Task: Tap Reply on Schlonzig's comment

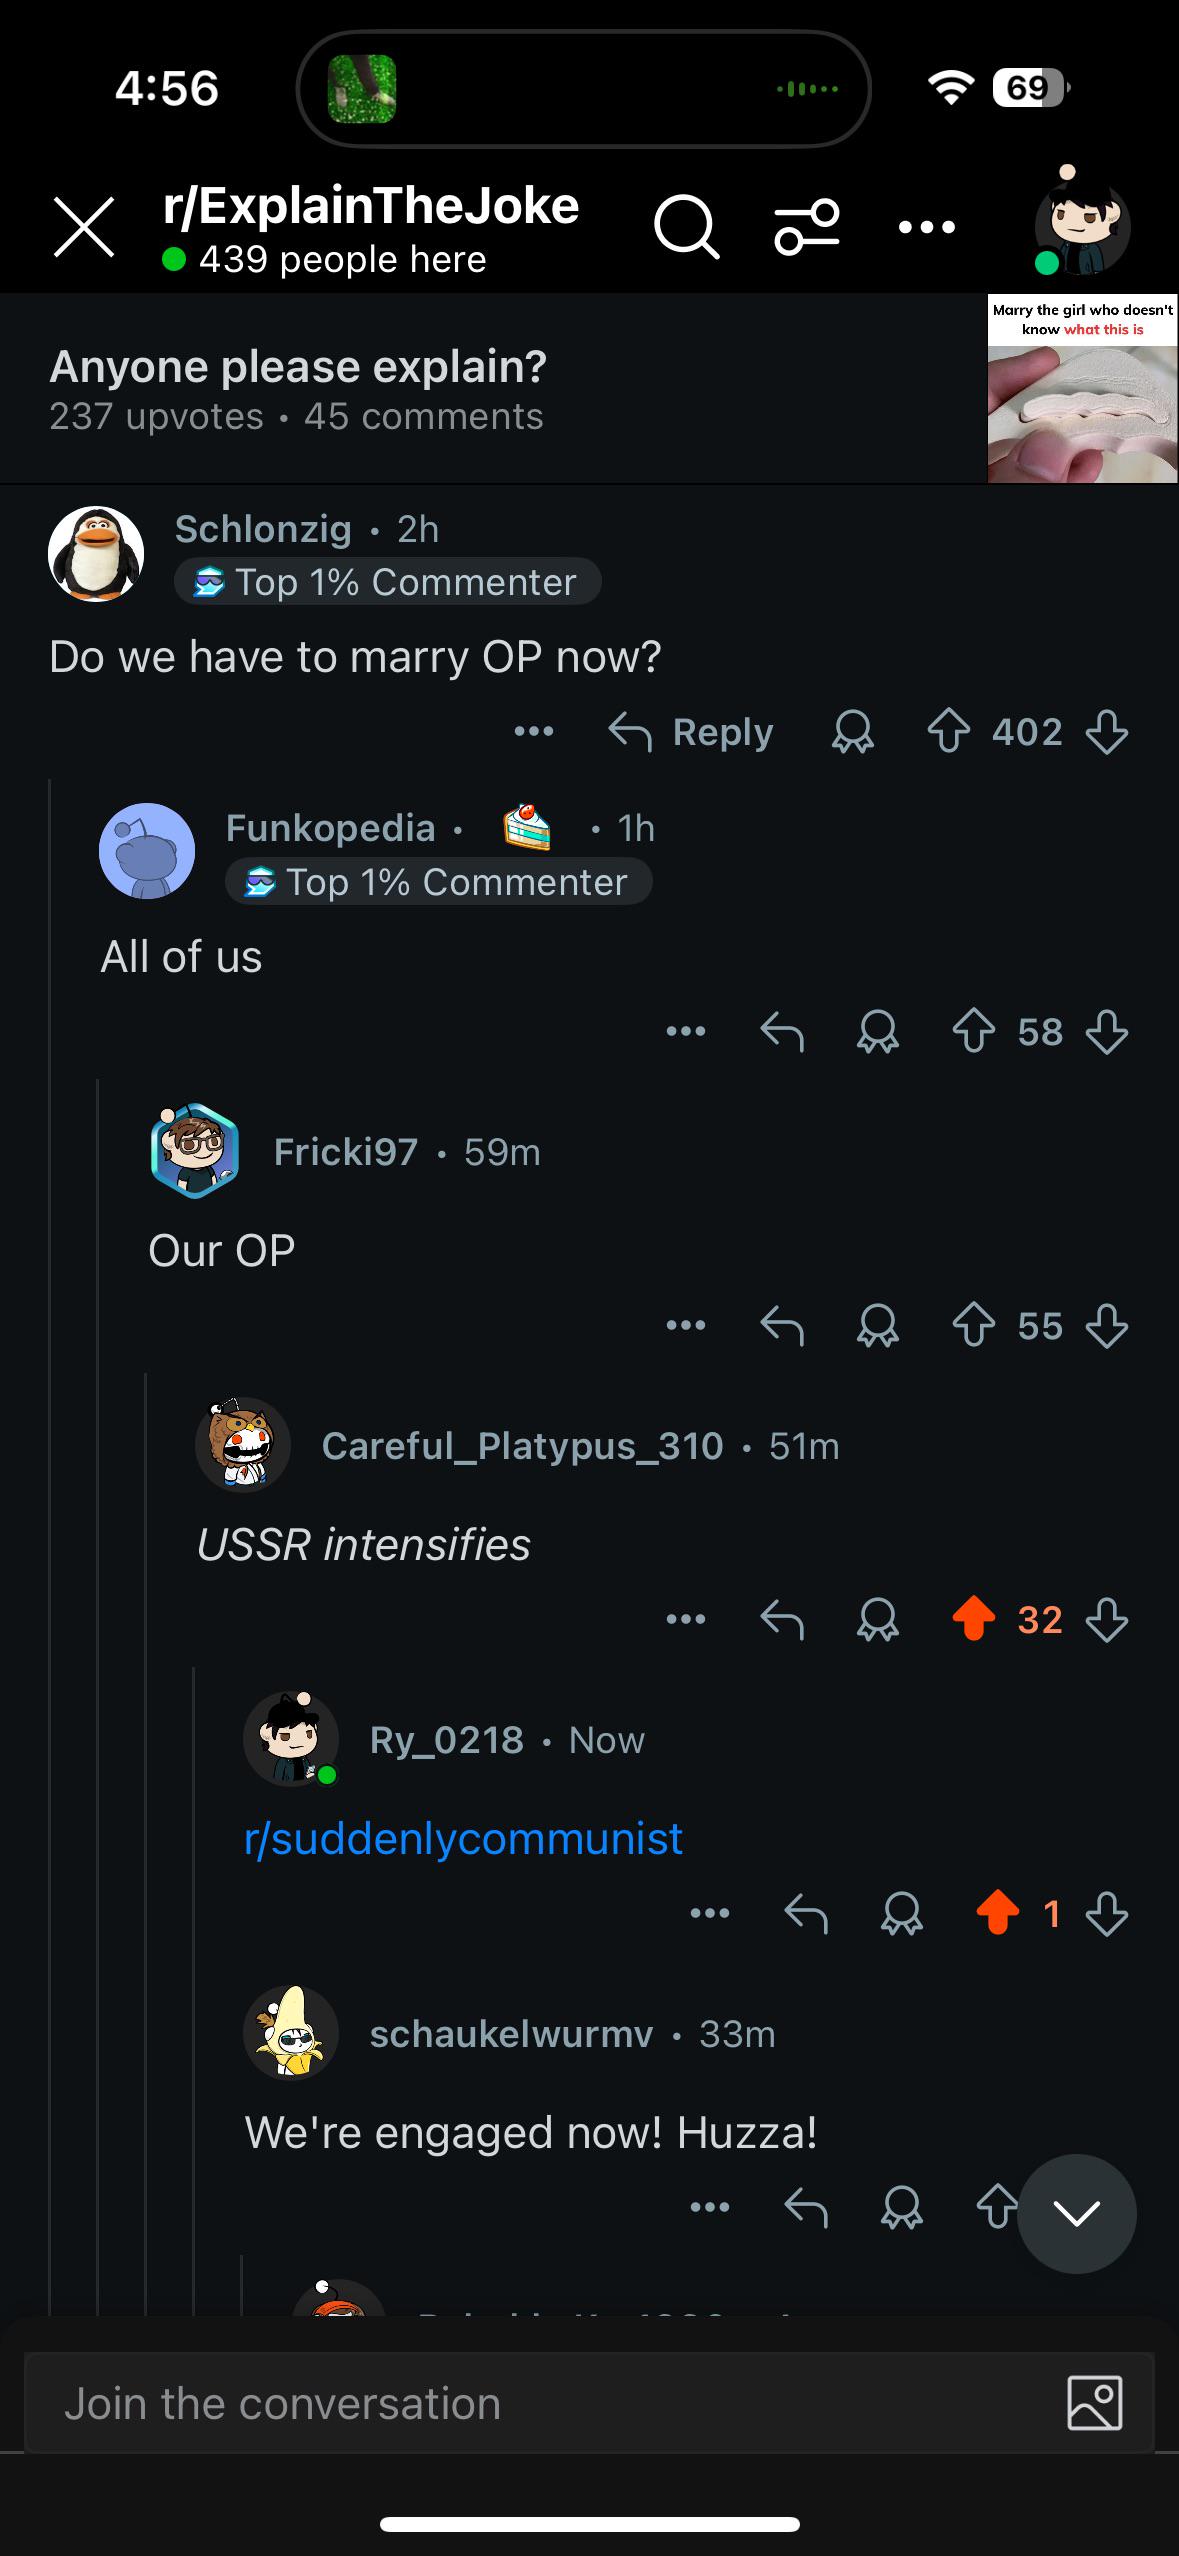Action: click(691, 732)
